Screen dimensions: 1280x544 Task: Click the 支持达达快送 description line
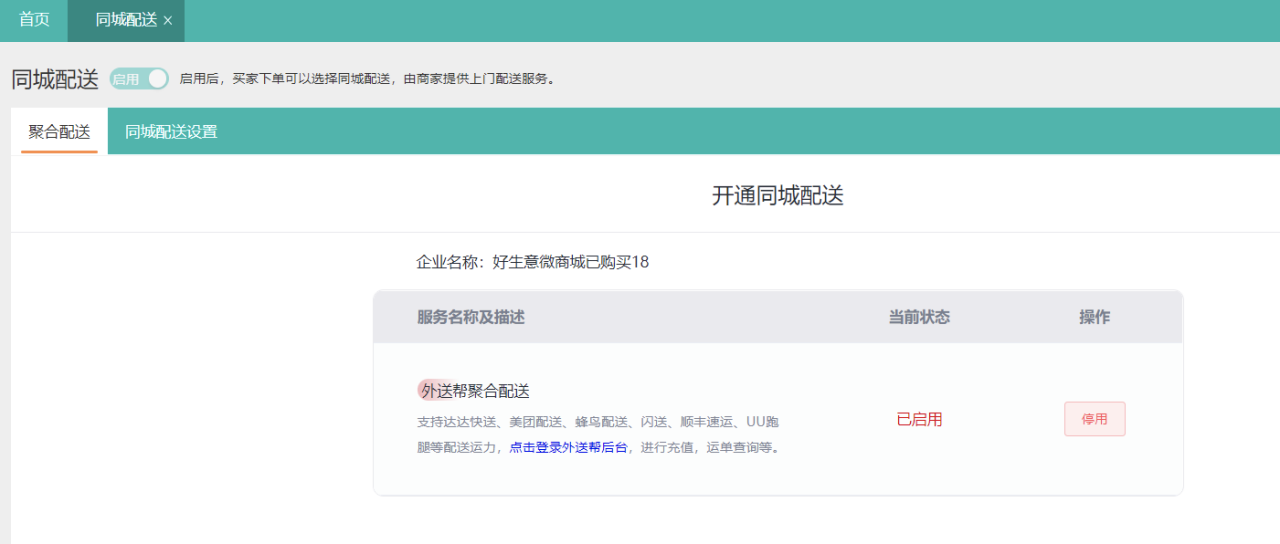click(x=606, y=422)
